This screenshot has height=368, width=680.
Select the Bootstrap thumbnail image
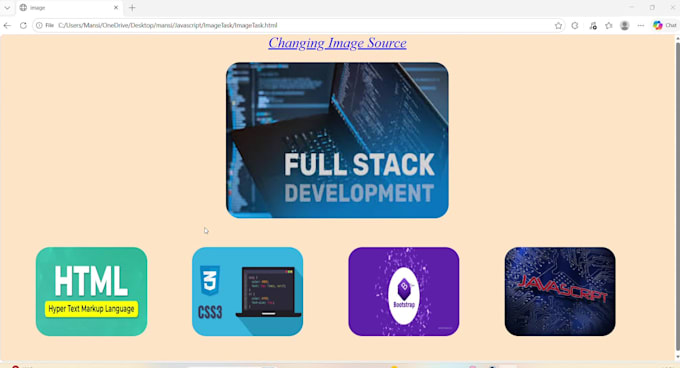[x=404, y=291]
